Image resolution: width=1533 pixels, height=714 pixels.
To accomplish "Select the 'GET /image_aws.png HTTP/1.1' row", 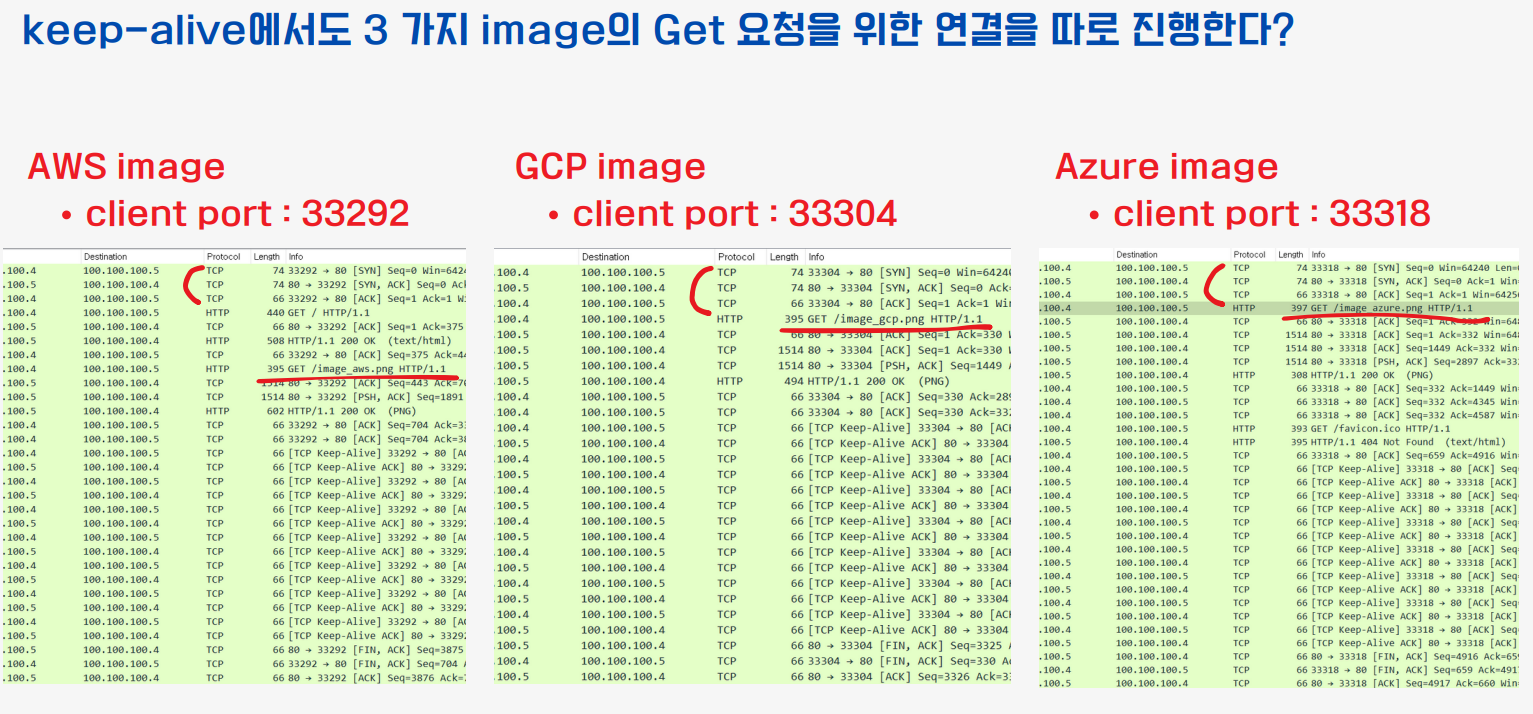I will point(234,369).
